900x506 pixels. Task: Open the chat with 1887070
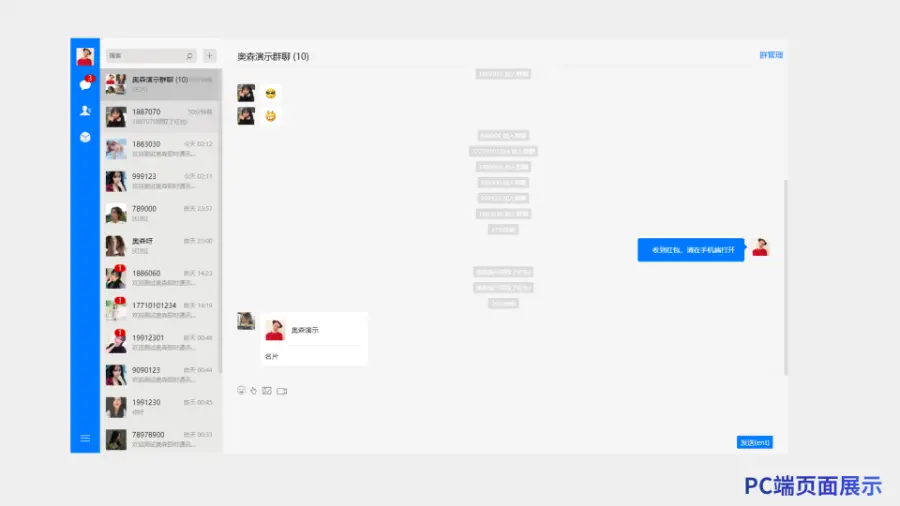click(x=160, y=116)
